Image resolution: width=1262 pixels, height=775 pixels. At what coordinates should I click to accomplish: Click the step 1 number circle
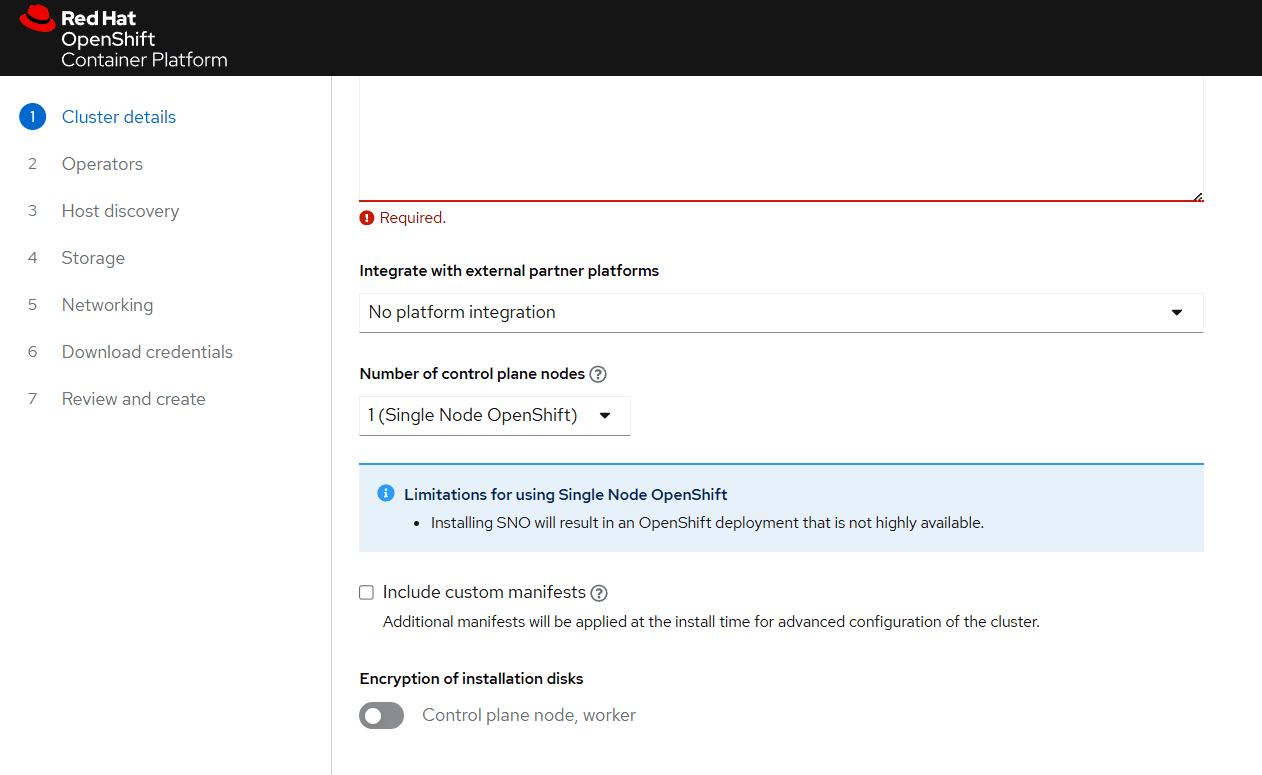tap(32, 117)
